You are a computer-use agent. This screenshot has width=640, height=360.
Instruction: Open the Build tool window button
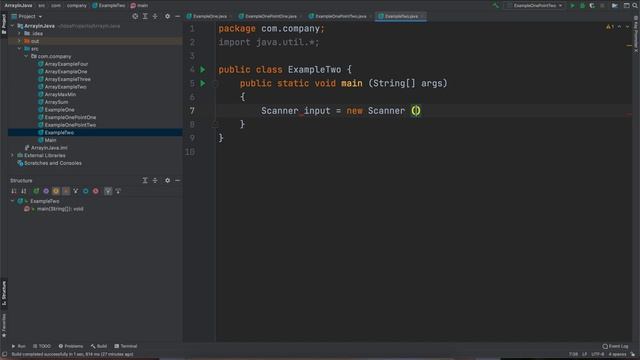coord(99,346)
